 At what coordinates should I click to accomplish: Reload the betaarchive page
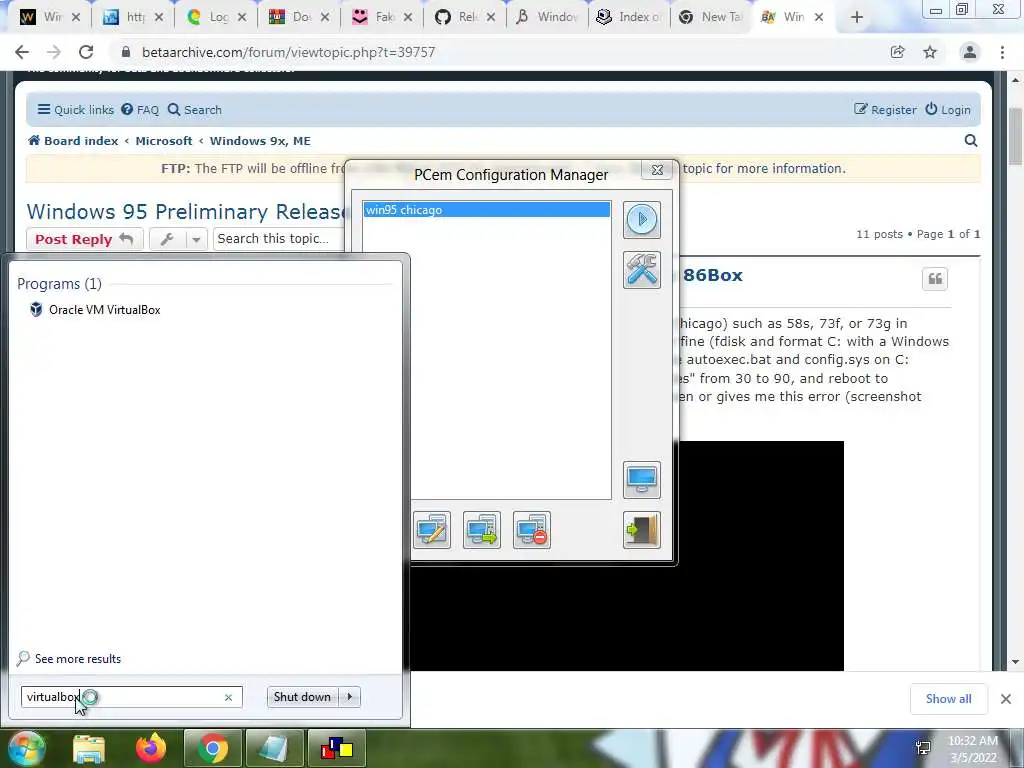[86, 52]
